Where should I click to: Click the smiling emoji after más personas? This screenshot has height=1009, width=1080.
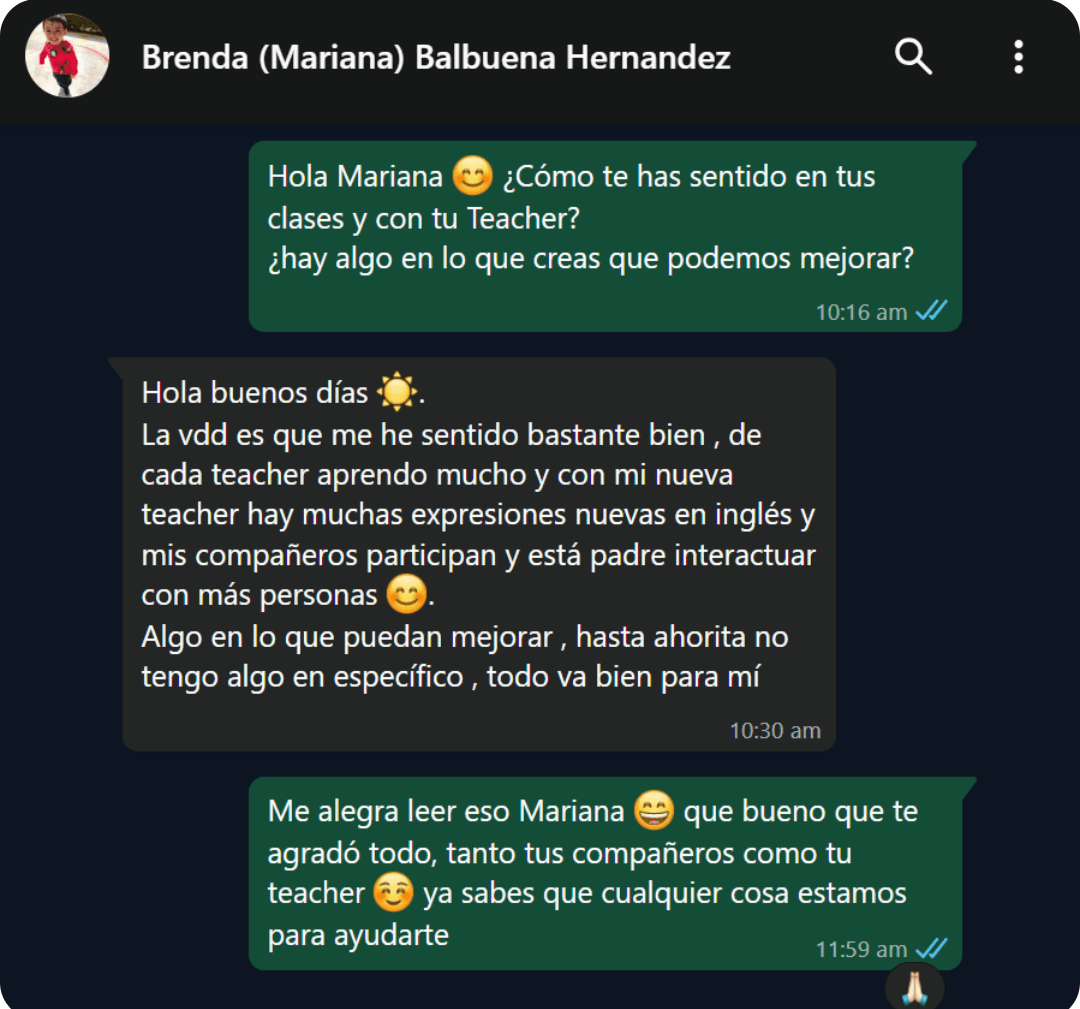coord(406,594)
